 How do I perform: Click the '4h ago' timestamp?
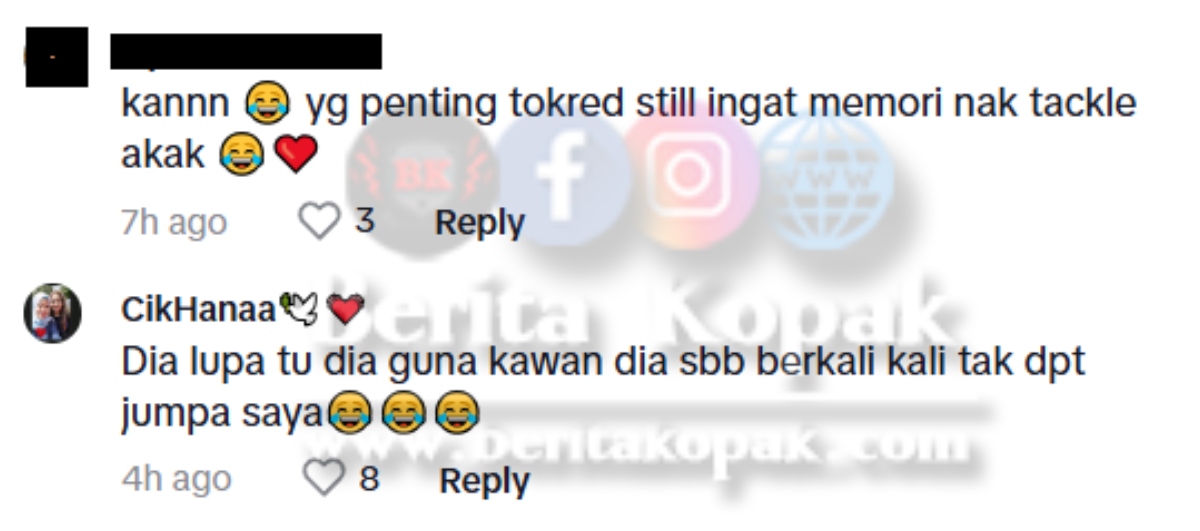tap(176, 479)
